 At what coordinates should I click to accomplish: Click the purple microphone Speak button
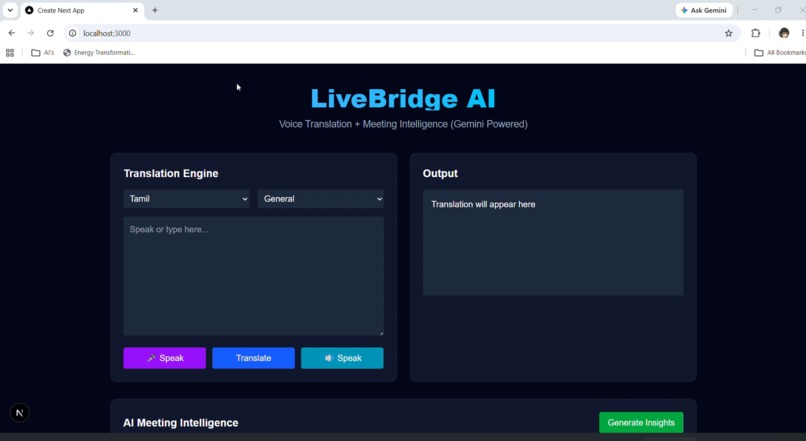164,358
